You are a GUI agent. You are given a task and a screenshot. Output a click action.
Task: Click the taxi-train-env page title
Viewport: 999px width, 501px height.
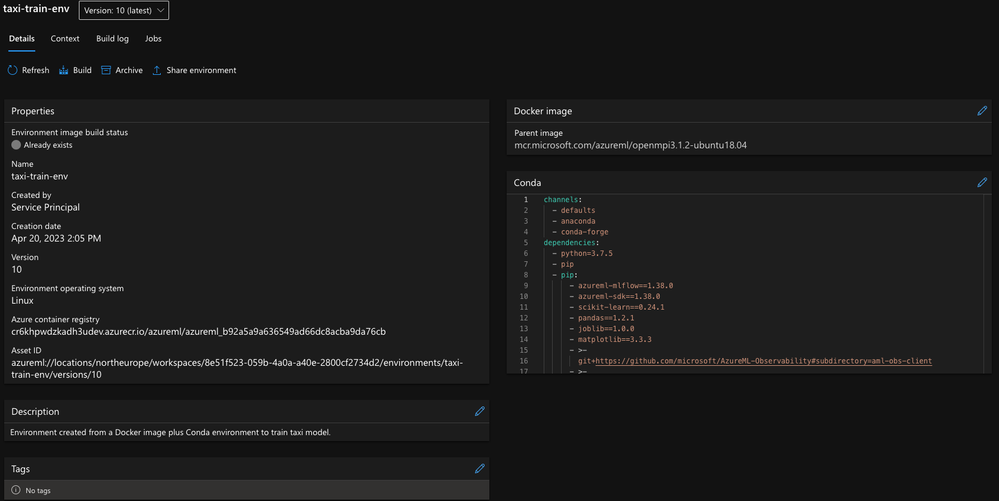click(x=36, y=9)
